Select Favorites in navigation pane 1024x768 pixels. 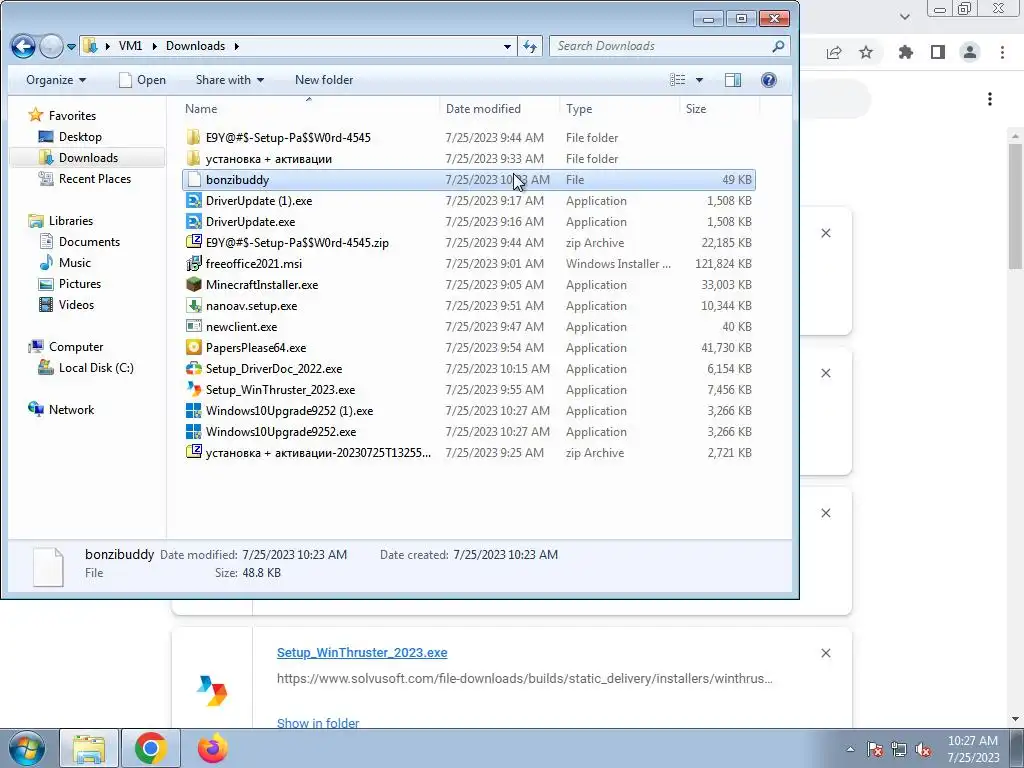pyautogui.click(x=72, y=116)
